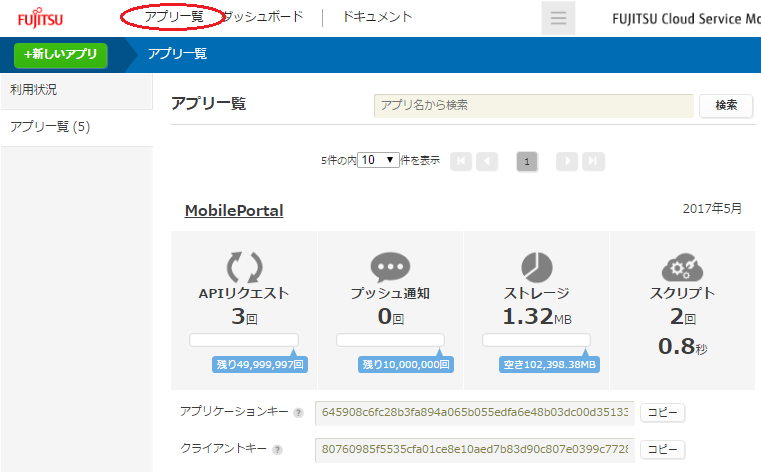
Task: Click the アプリケーションキー value field
Action: coord(475,413)
